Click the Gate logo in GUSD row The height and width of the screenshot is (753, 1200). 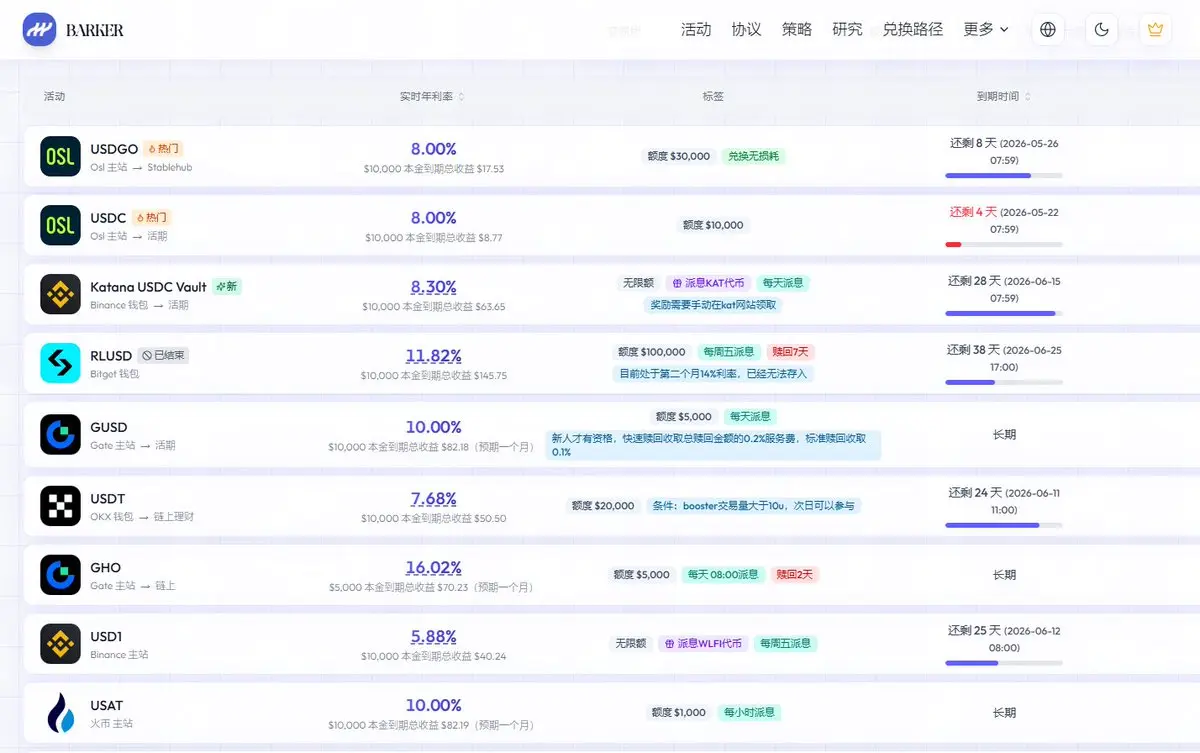[60, 435]
